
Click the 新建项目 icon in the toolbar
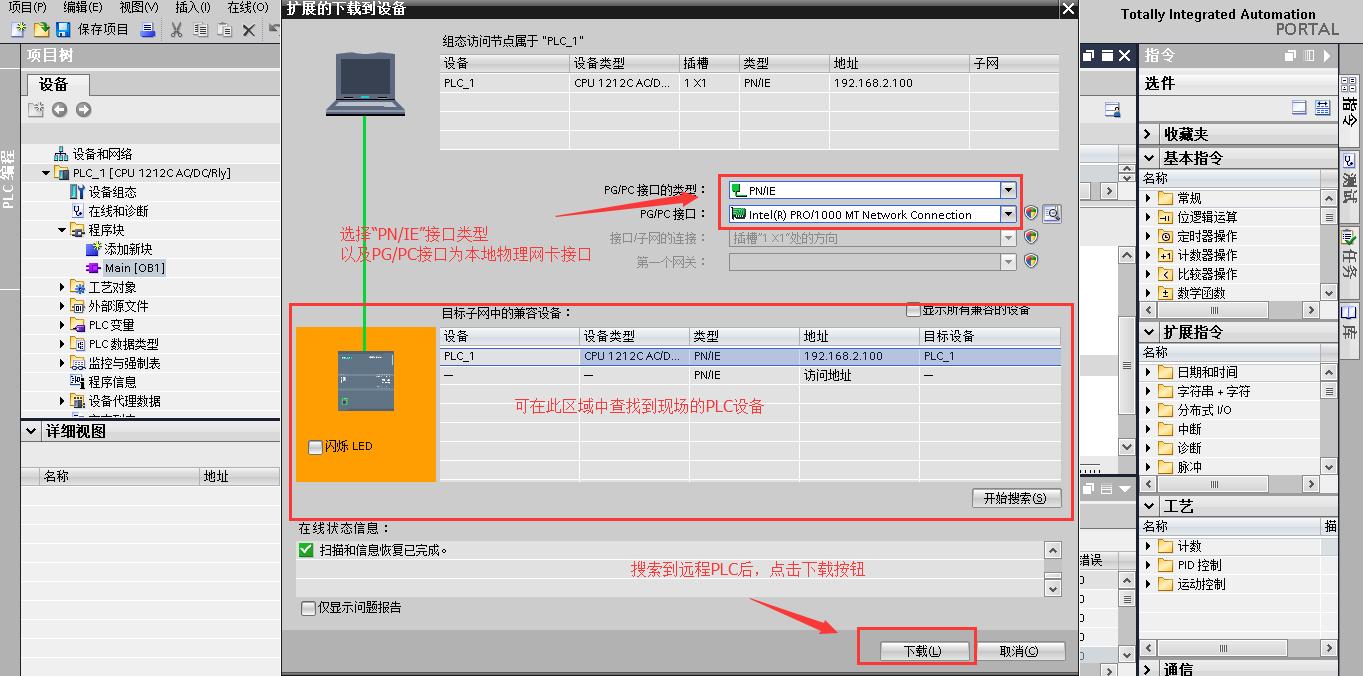(x=18, y=29)
